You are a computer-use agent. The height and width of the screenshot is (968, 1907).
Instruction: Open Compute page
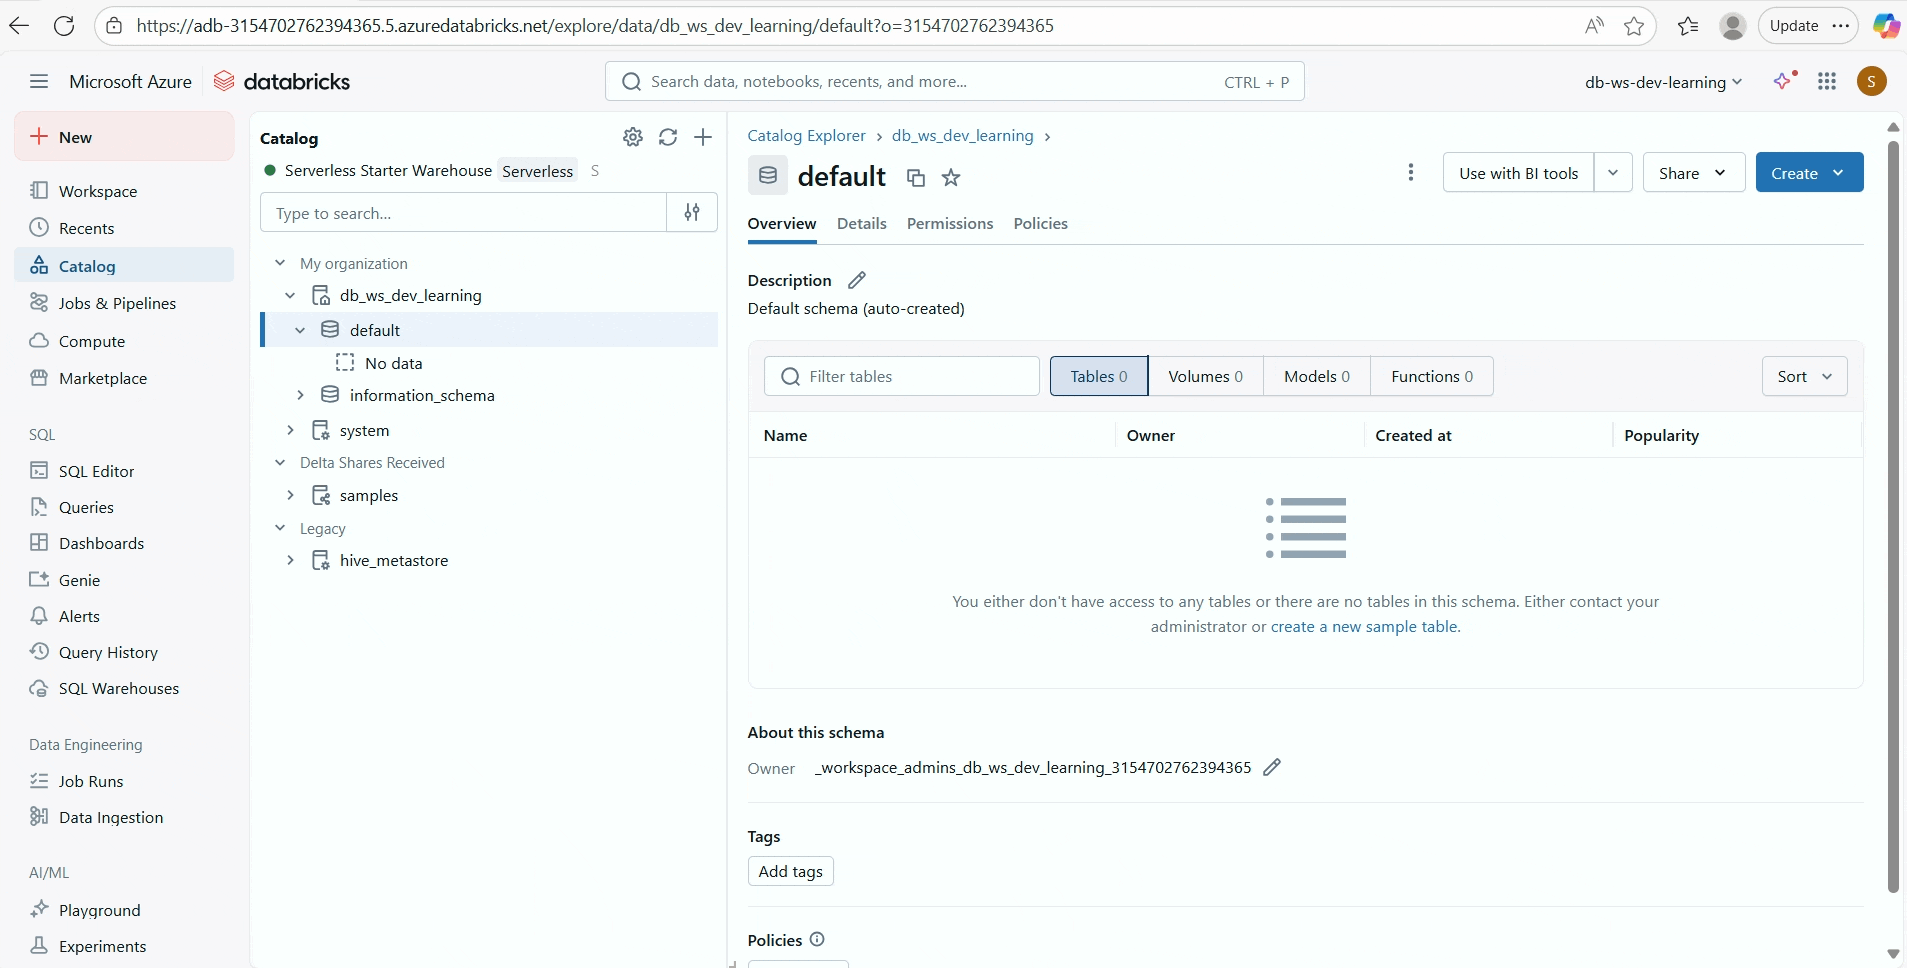click(124, 341)
